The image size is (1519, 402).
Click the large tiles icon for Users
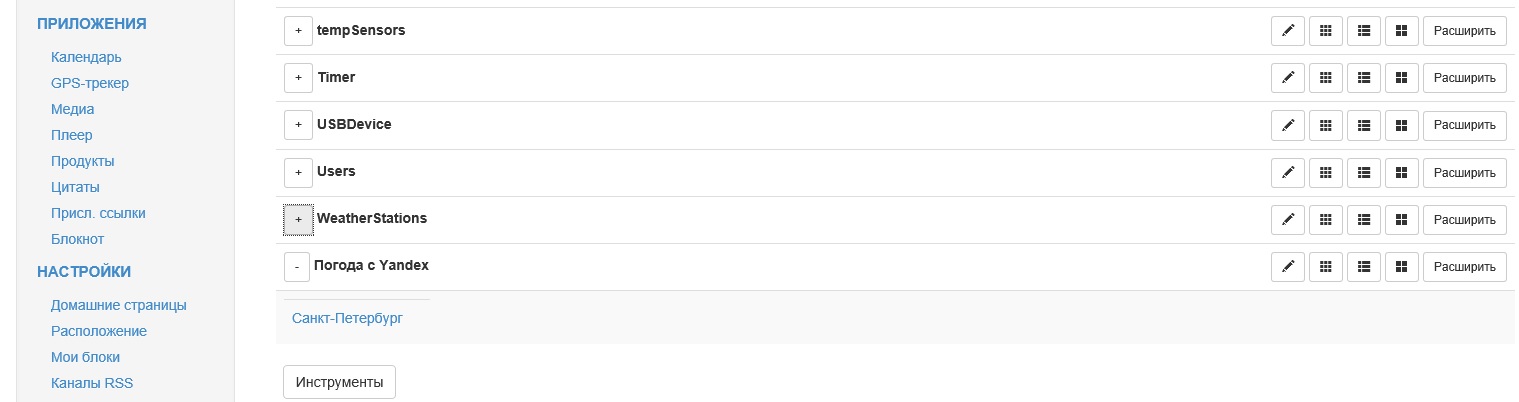tap(1401, 172)
